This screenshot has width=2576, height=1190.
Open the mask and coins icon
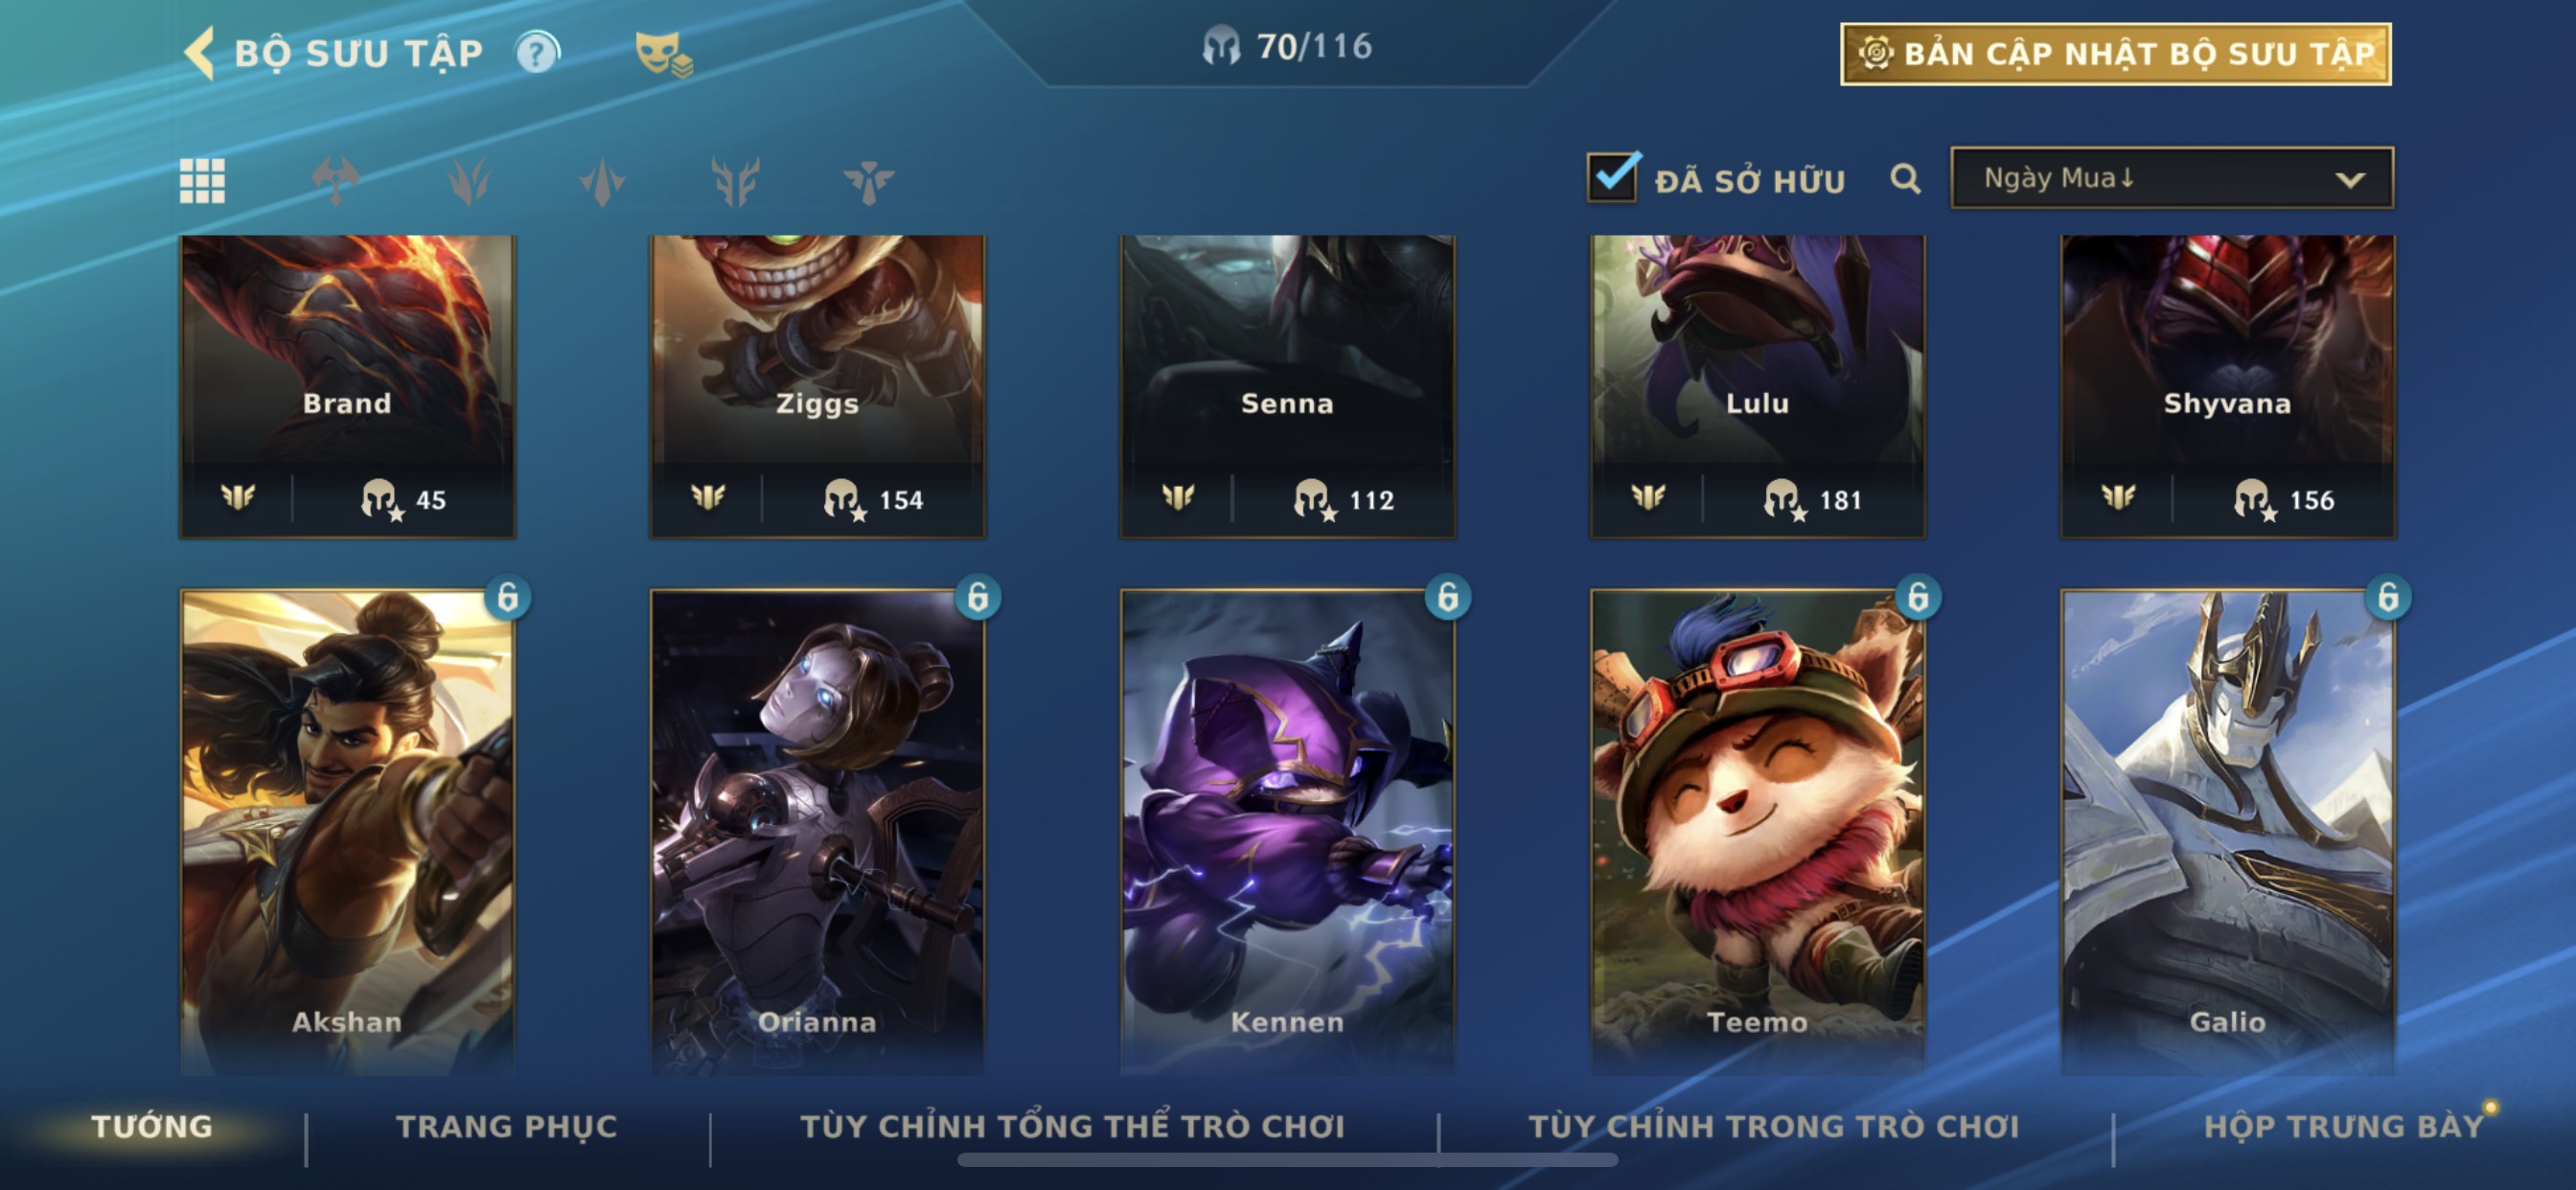tap(663, 54)
